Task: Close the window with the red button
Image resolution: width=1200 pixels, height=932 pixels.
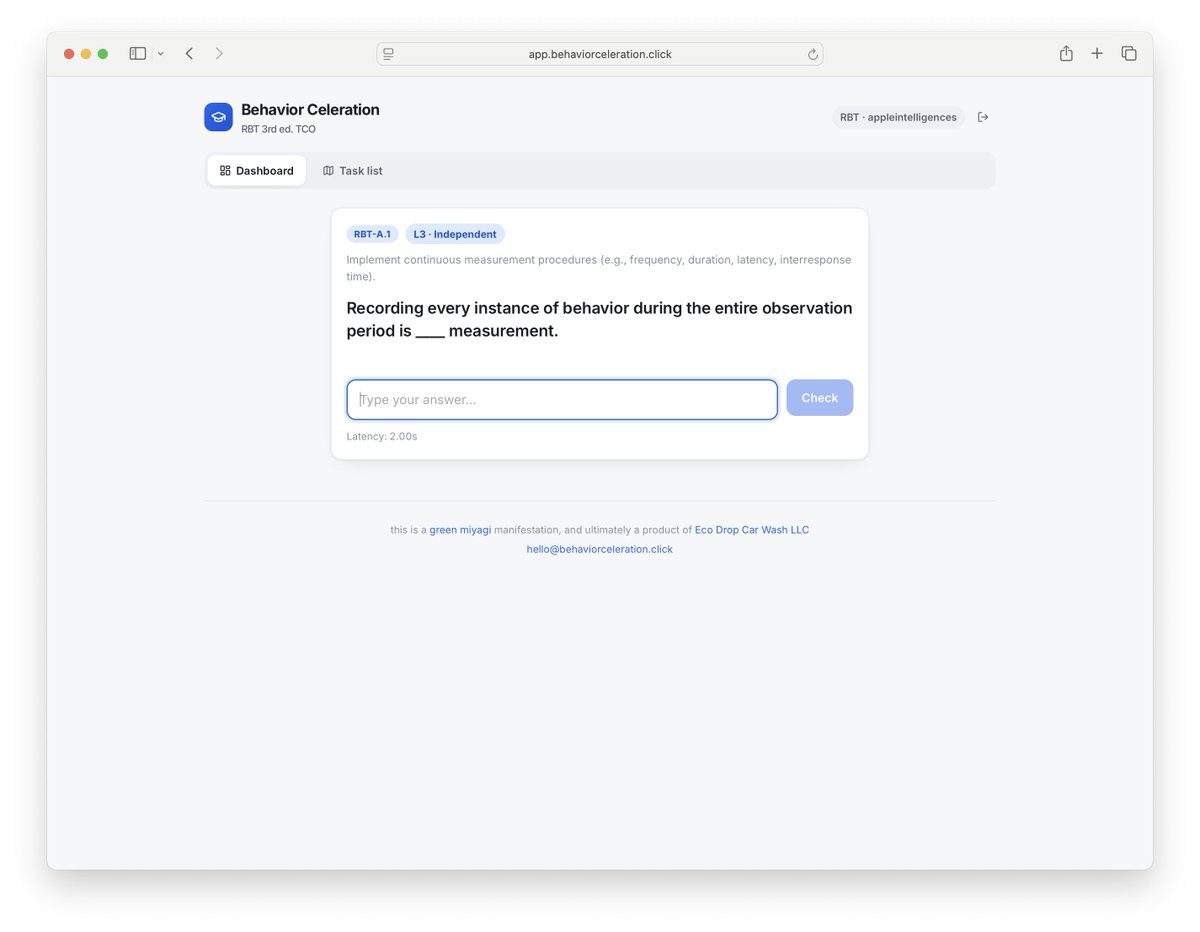Action: point(69,54)
